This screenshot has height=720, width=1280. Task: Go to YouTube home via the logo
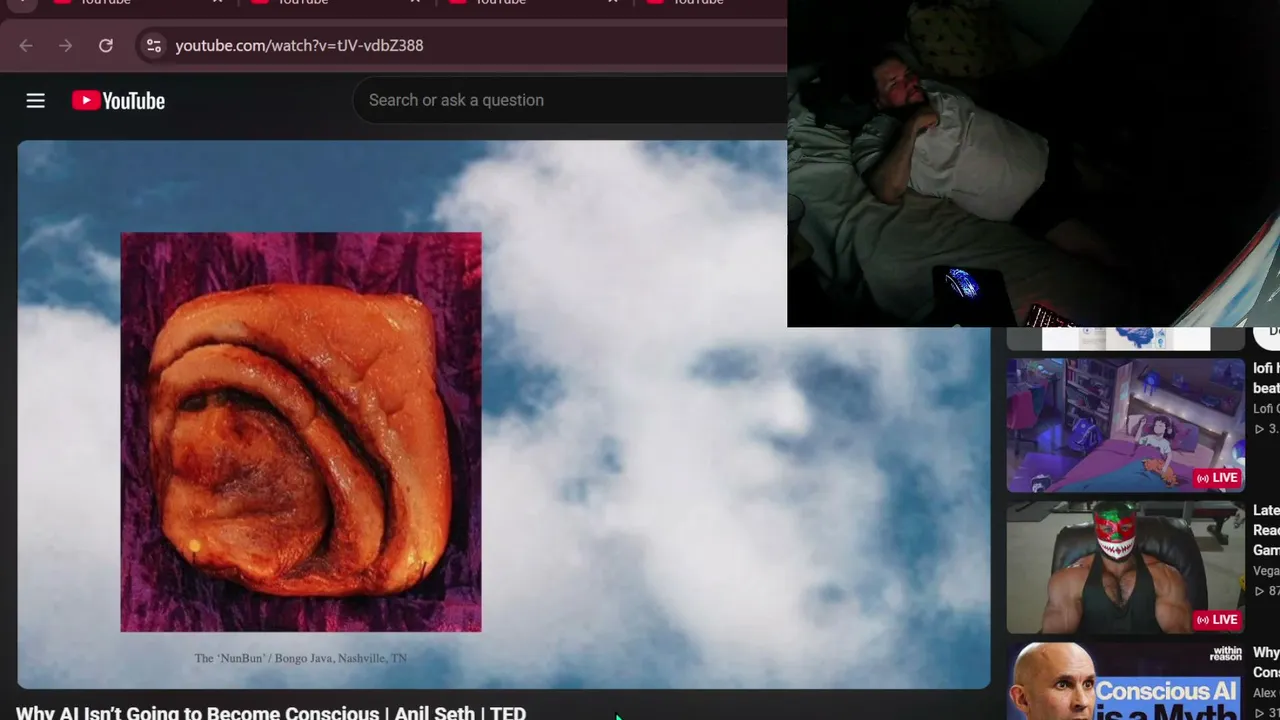(x=118, y=100)
